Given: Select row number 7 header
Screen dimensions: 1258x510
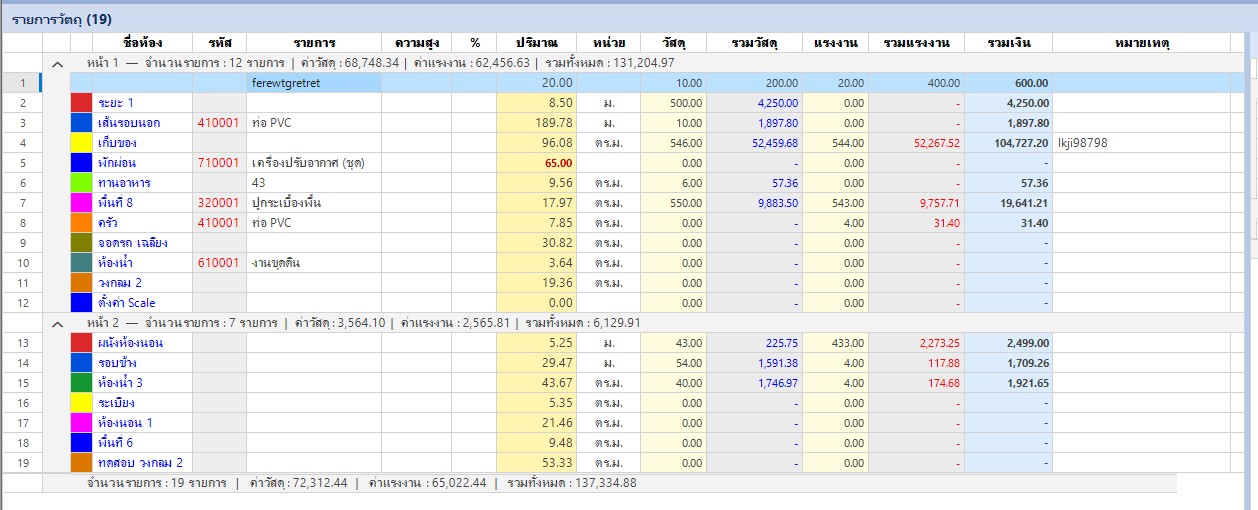Looking at the screenshot, I should point(22,203).
